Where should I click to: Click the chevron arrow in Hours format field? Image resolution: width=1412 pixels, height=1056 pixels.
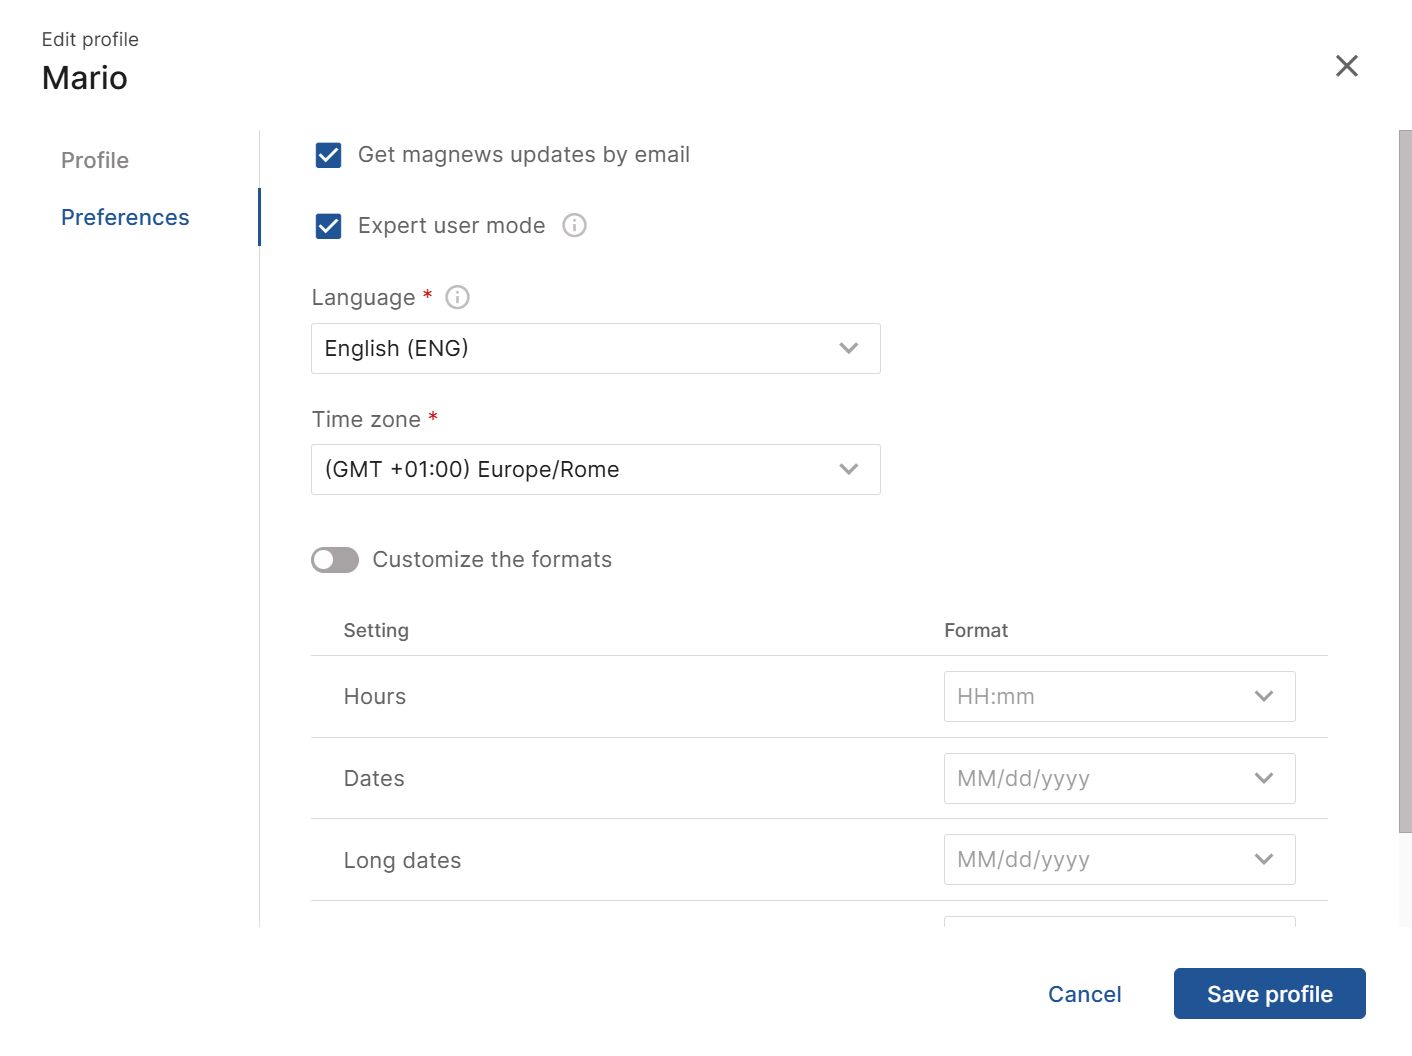tap(1264, 697)
